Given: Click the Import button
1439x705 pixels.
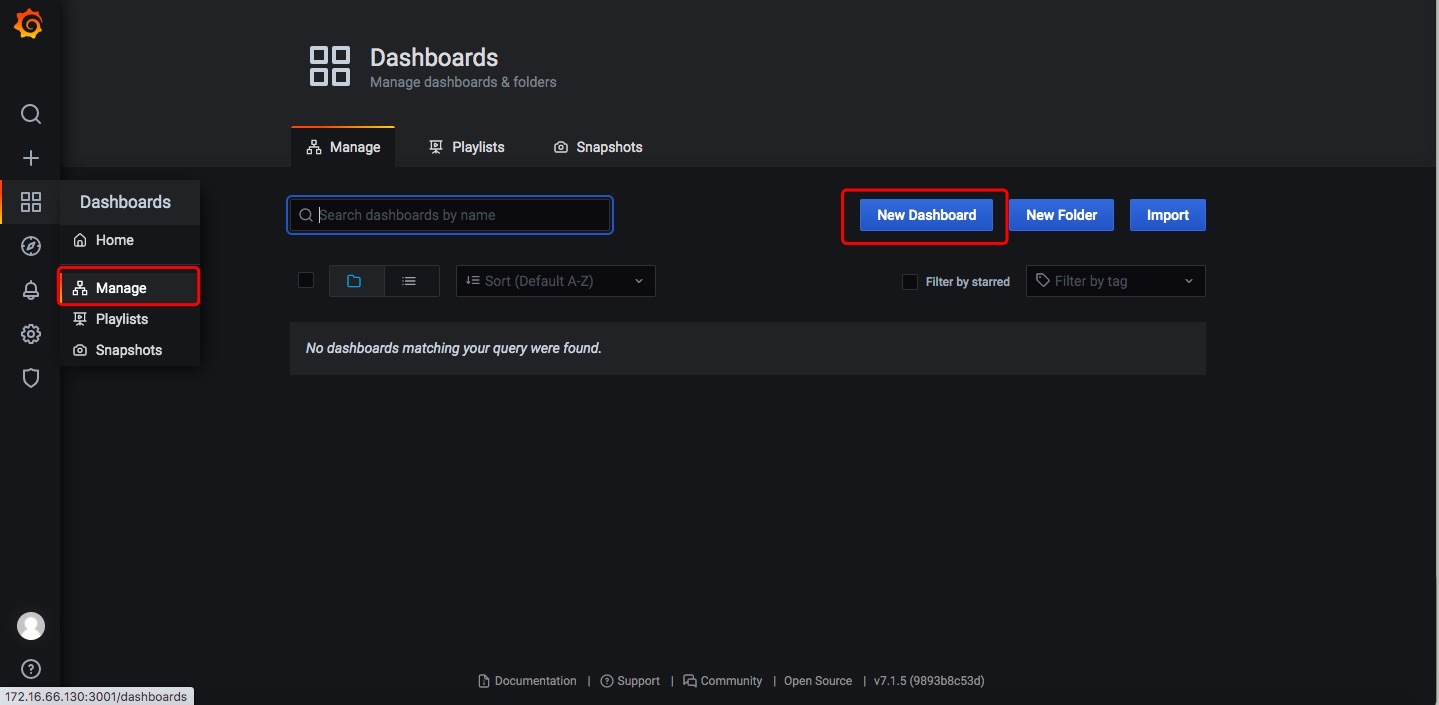Looking at the screenshot, I should tap(1168, 215).
